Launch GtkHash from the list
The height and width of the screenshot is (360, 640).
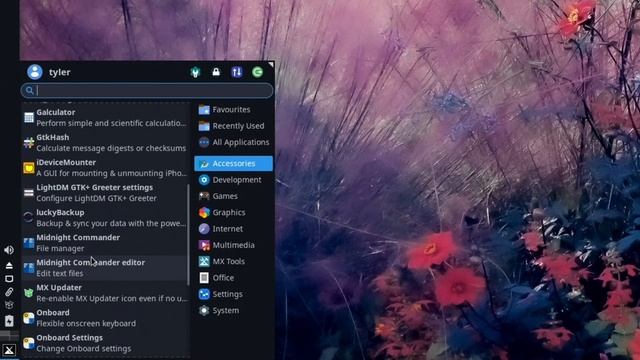coord(105,143)
